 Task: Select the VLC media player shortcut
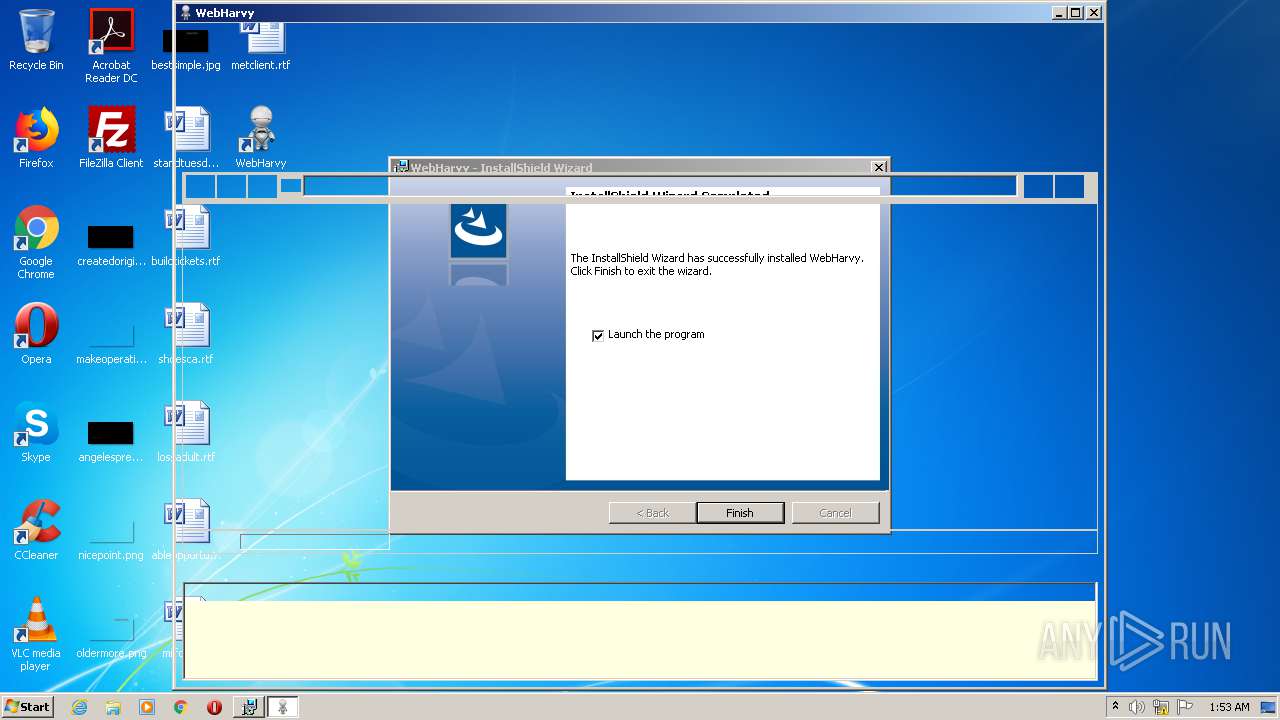(36, 634)
